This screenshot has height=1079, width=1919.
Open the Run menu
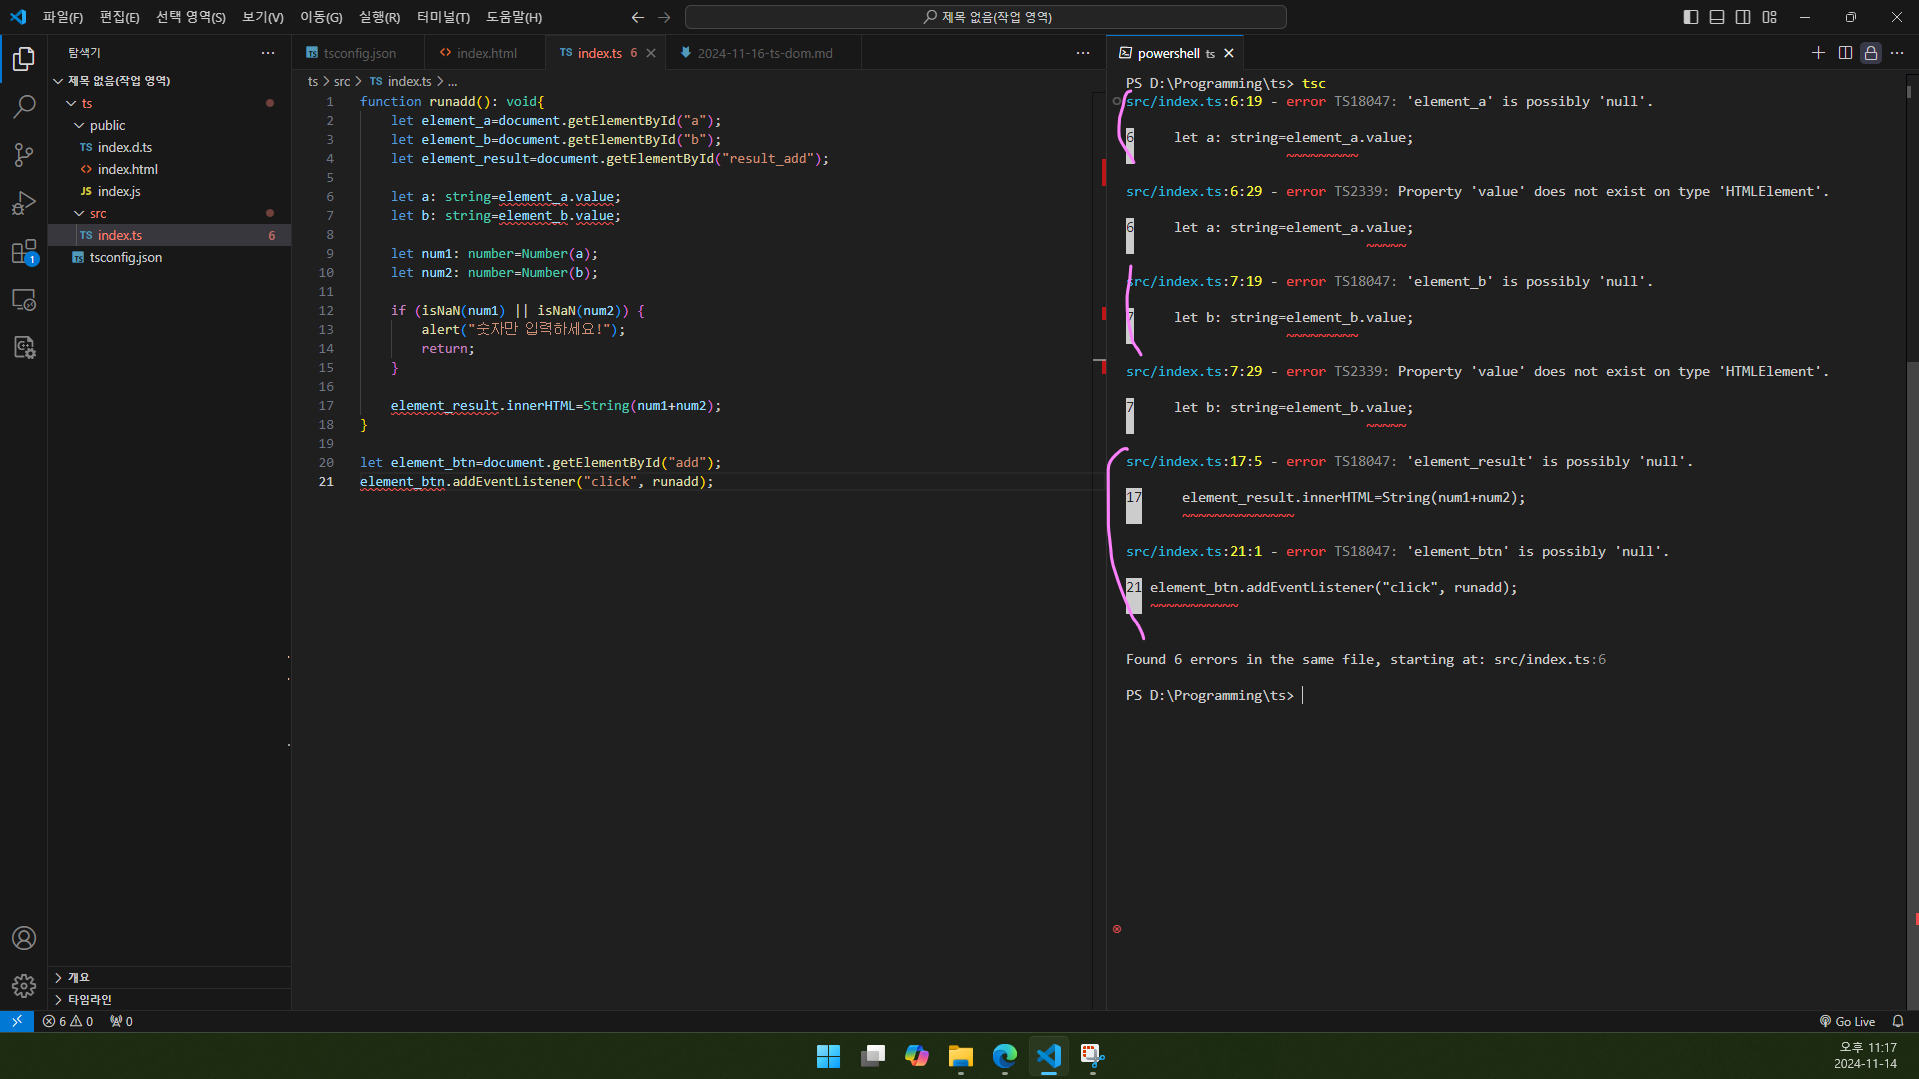click(x=379, y=17)
